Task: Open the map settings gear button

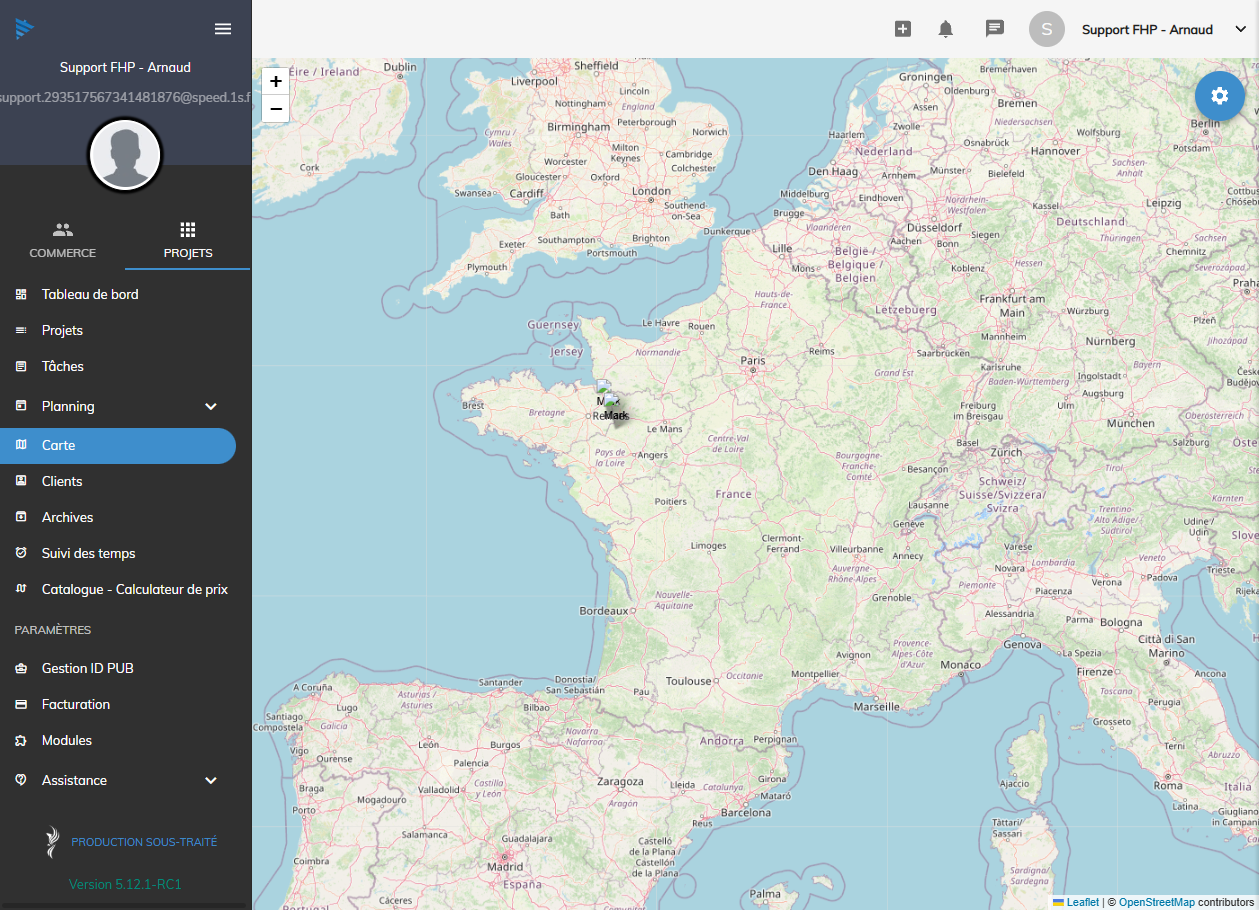Action: 1219,96
